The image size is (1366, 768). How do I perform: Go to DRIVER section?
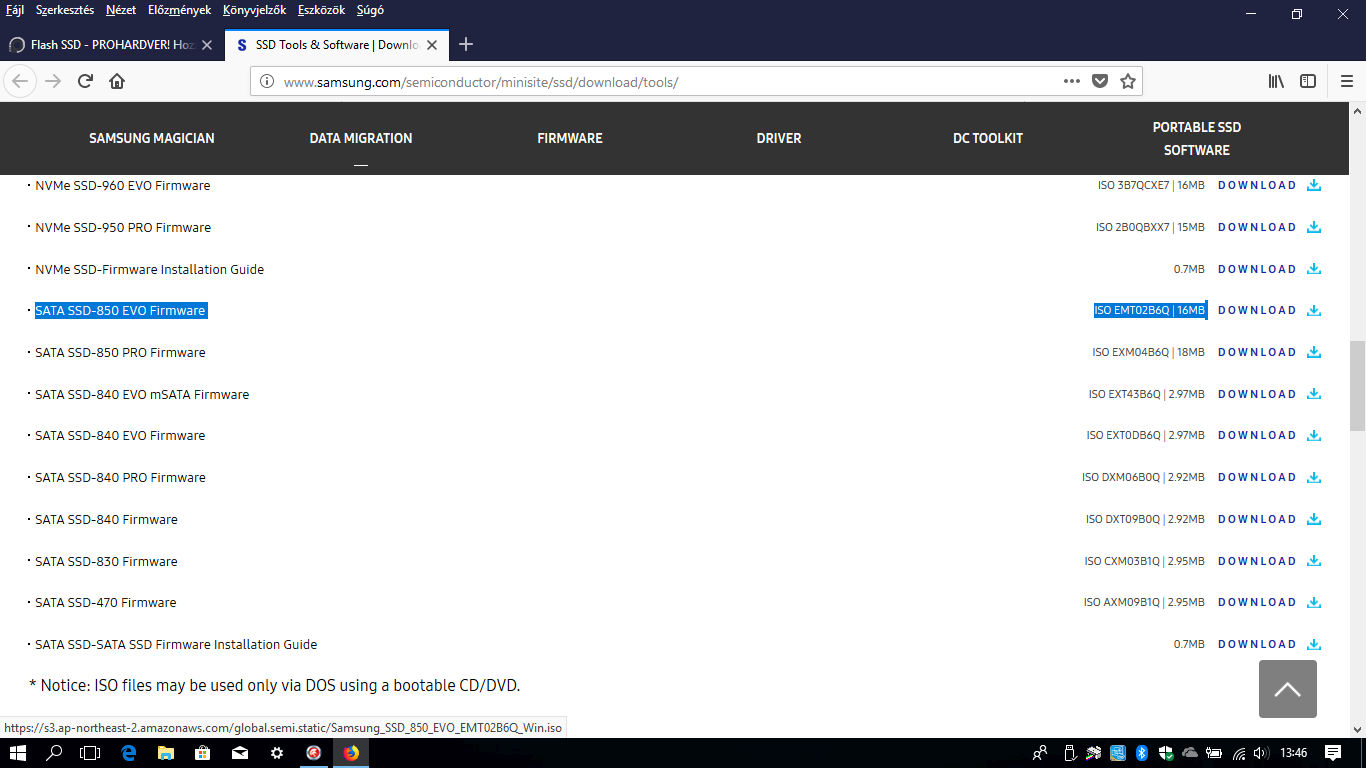click(779, 138)
